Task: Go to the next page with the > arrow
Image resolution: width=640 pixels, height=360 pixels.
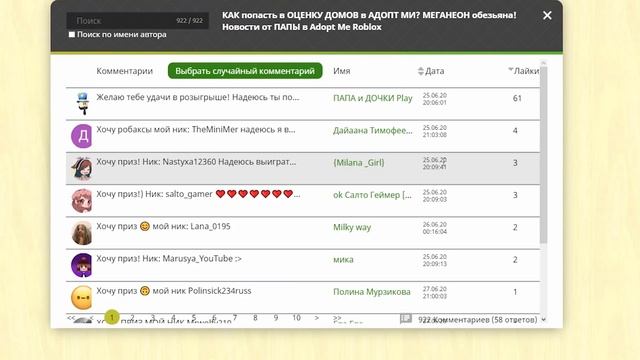Action: (x=317, y=318)
